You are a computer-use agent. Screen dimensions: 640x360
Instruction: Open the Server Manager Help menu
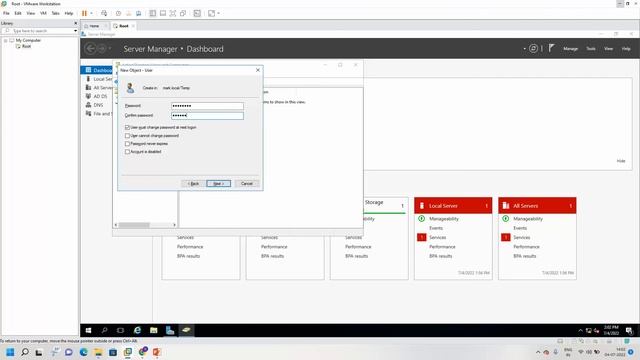click(x=626, y=49)
